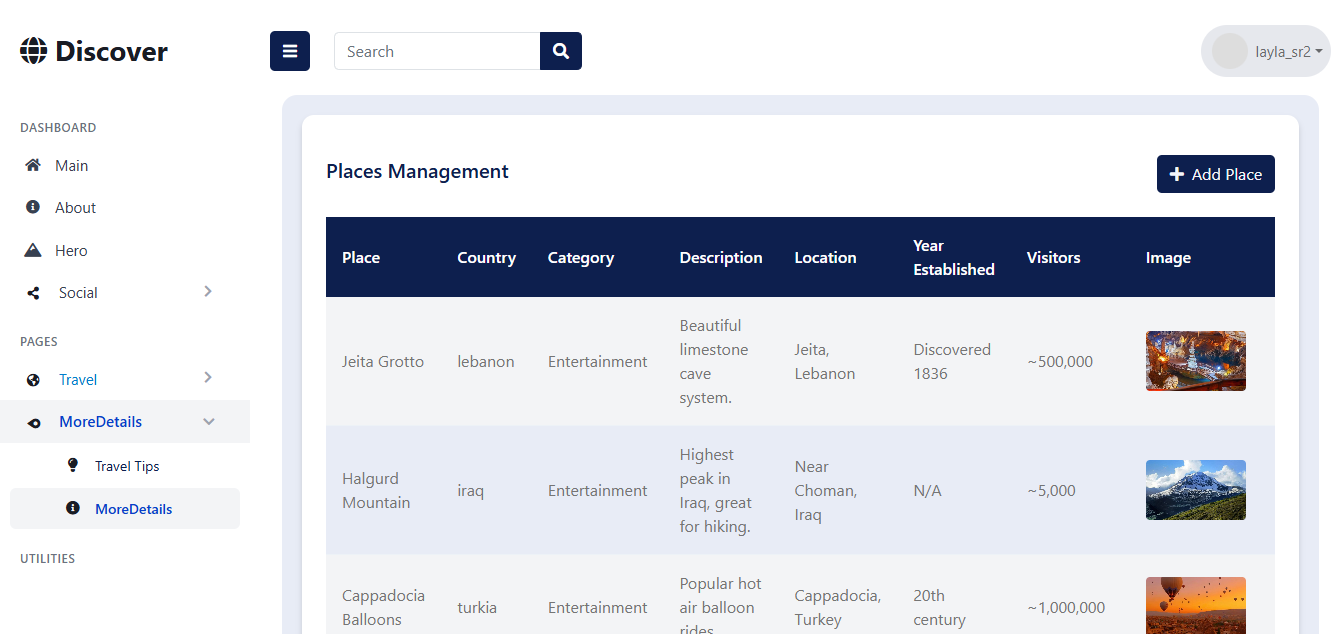The height and width of the screenshot is (634, 1338).
Task: Open the Travel Tips page
Action: click(127, 466)
